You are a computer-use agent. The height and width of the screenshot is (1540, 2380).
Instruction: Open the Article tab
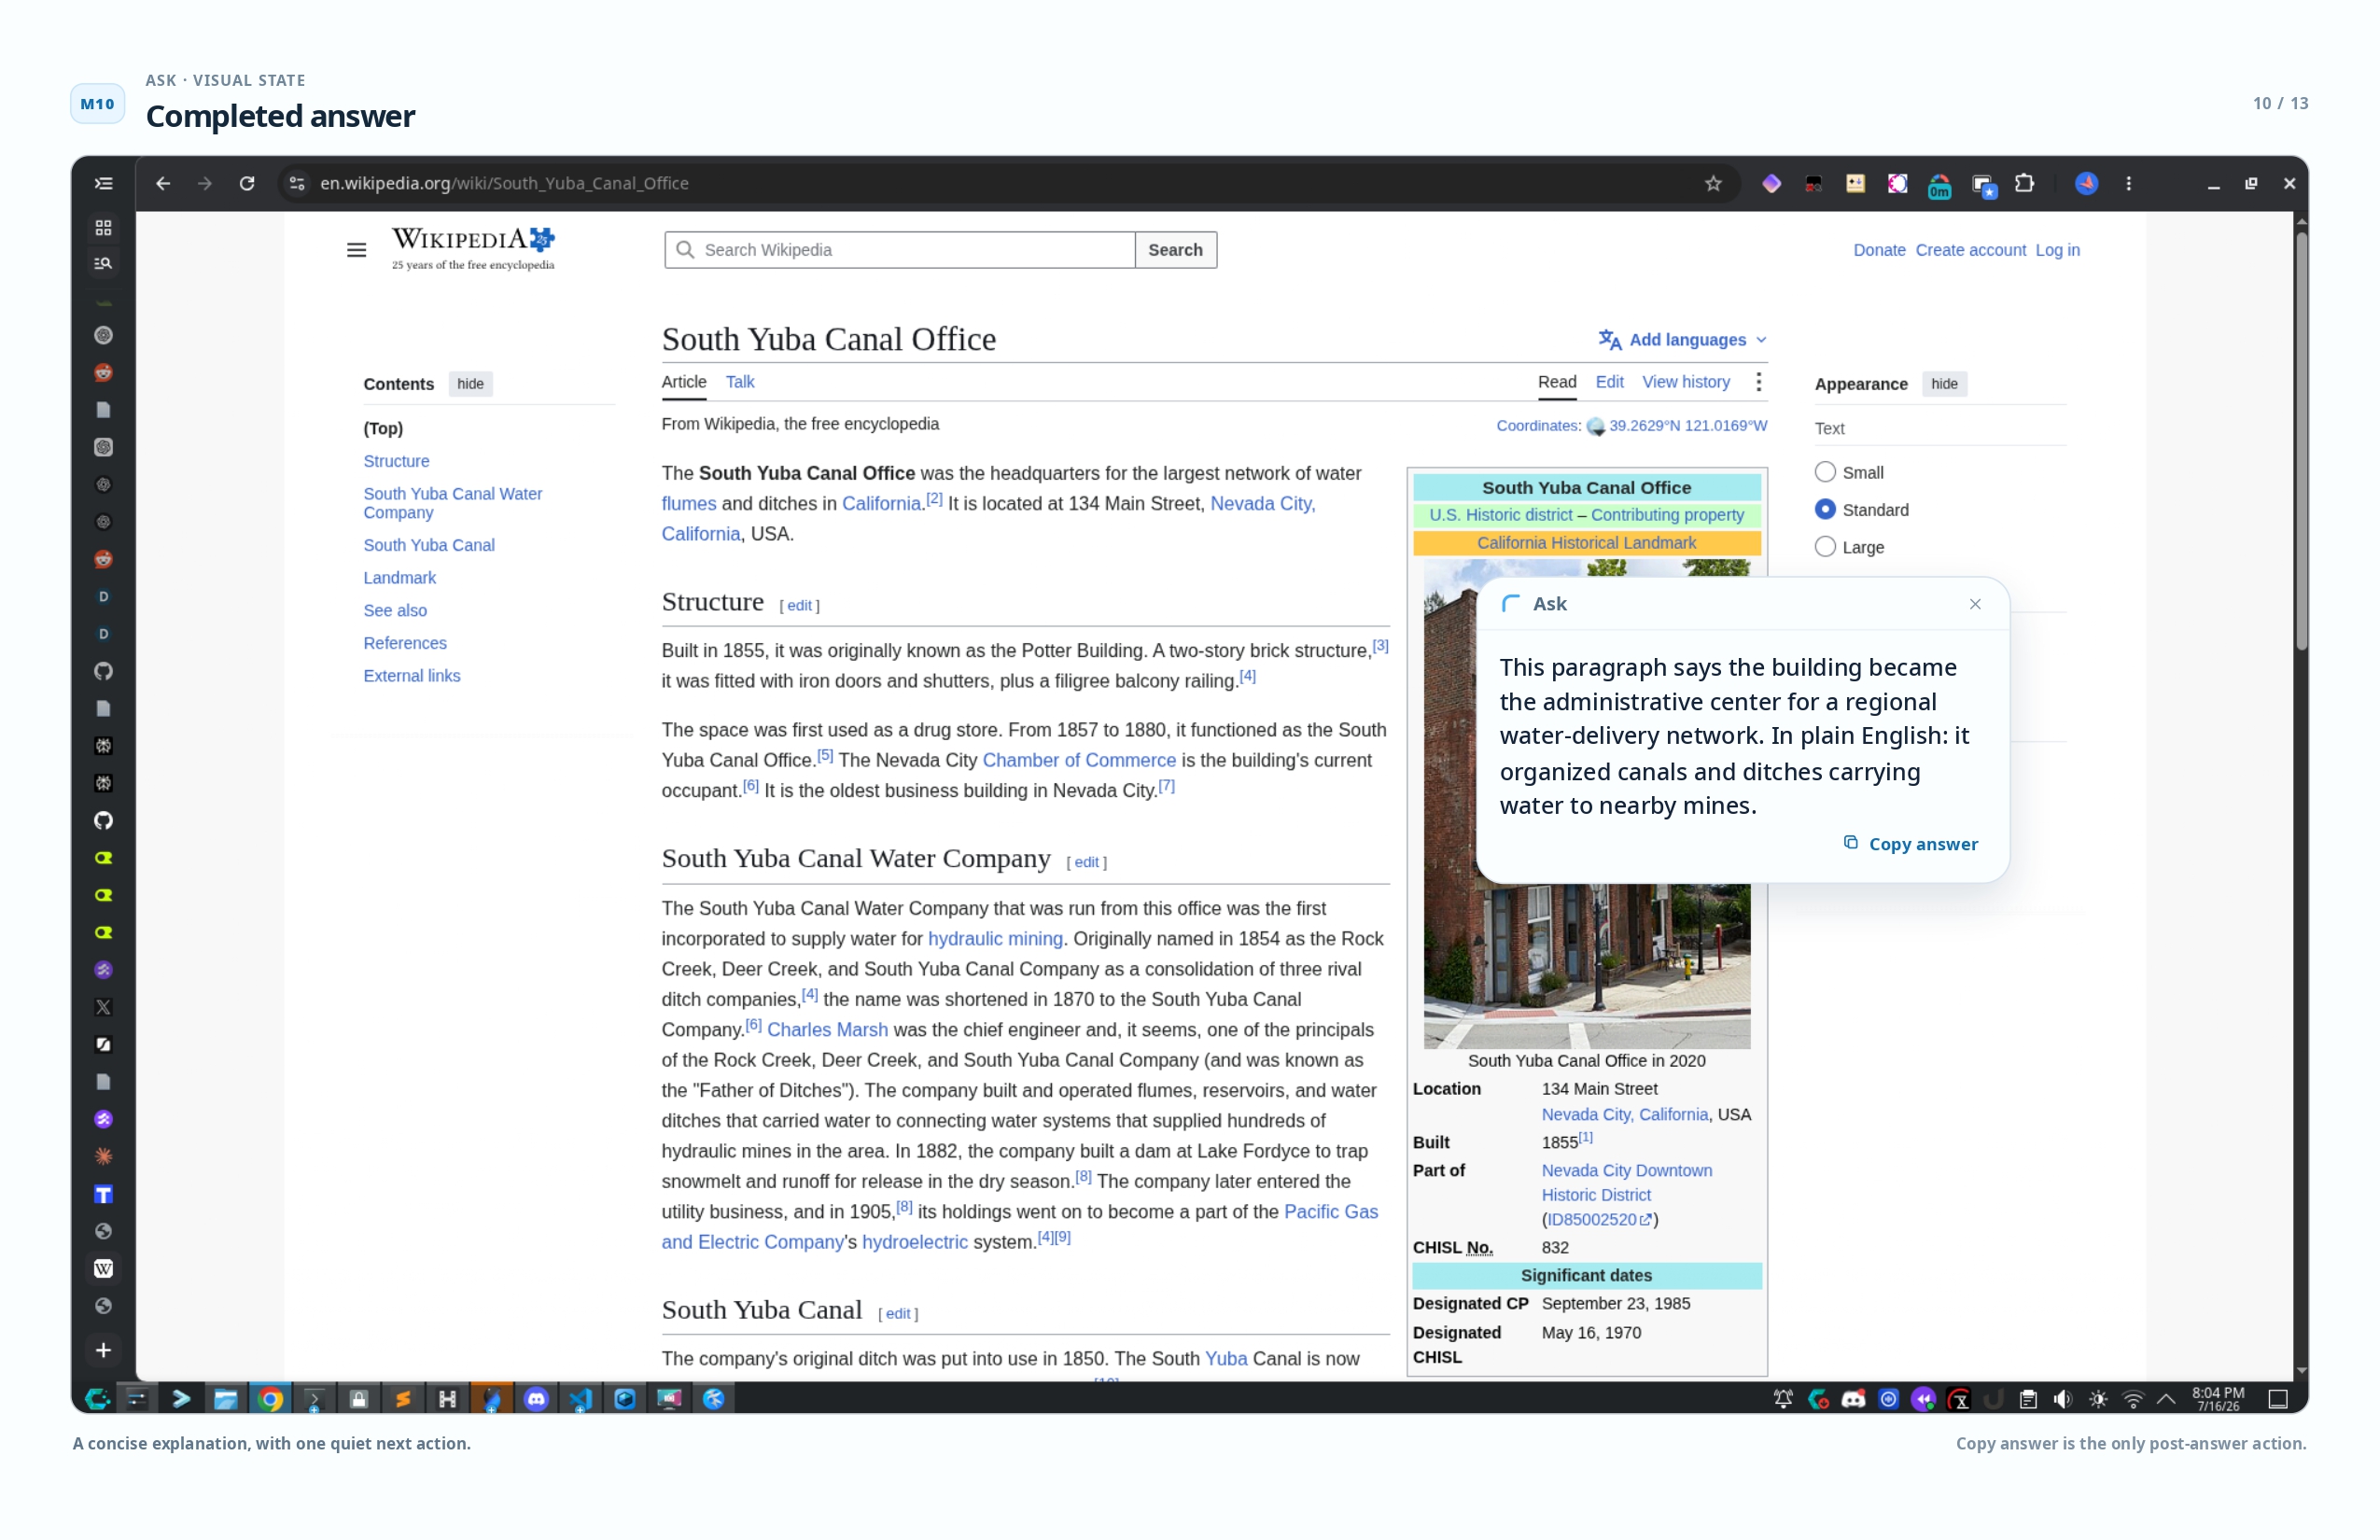pyautogui.click(x=684, y=382)
